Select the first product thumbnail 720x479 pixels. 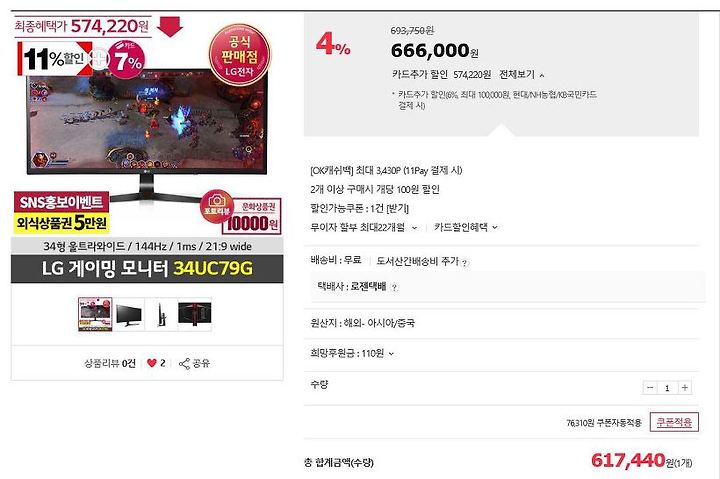coord(95,314)
